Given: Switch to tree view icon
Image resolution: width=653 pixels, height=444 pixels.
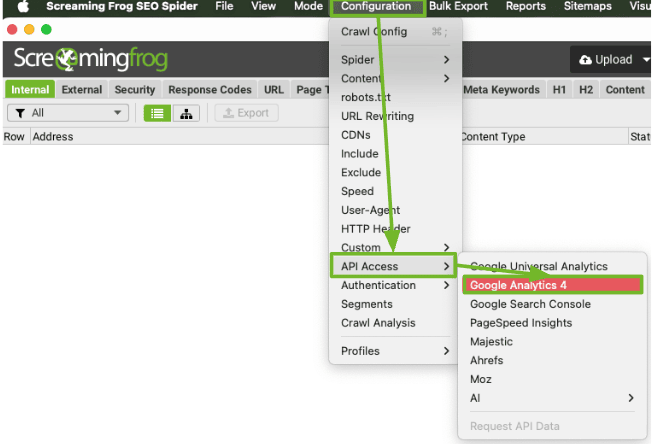Looking at the screenshot, I should (x=186, y=113).
